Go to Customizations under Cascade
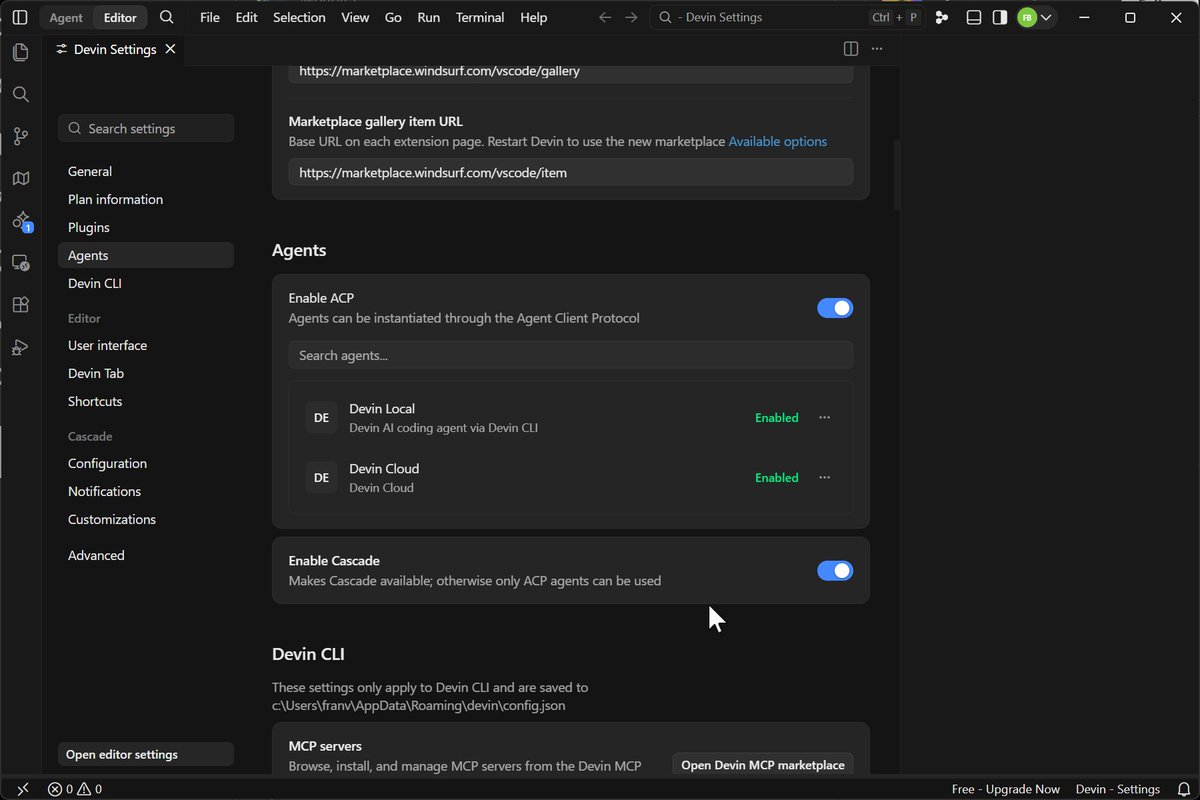The height and width of the screenshot is (800, 1200). (146, 519)
